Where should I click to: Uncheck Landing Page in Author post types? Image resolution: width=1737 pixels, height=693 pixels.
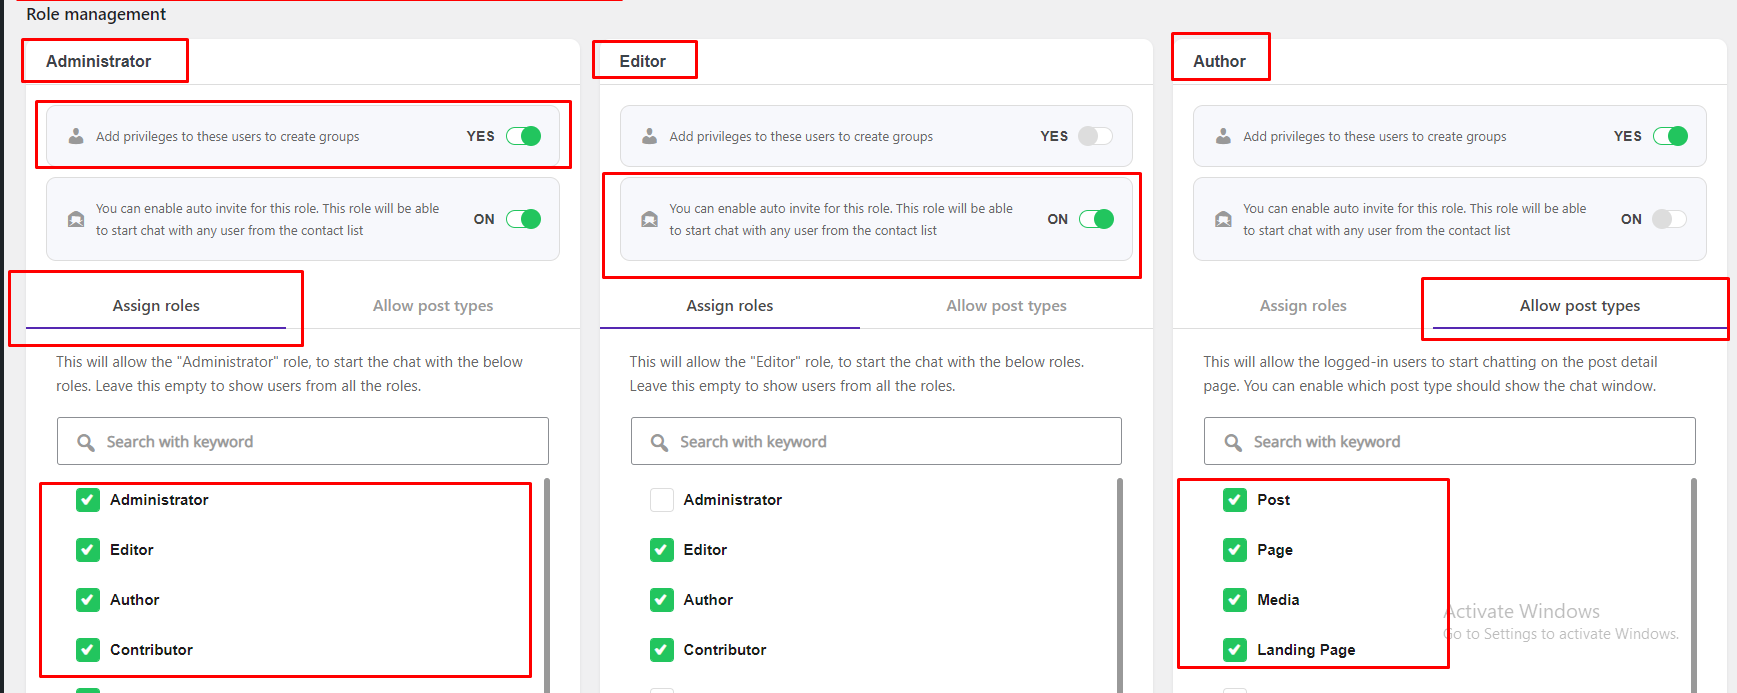click(1235, 650)
